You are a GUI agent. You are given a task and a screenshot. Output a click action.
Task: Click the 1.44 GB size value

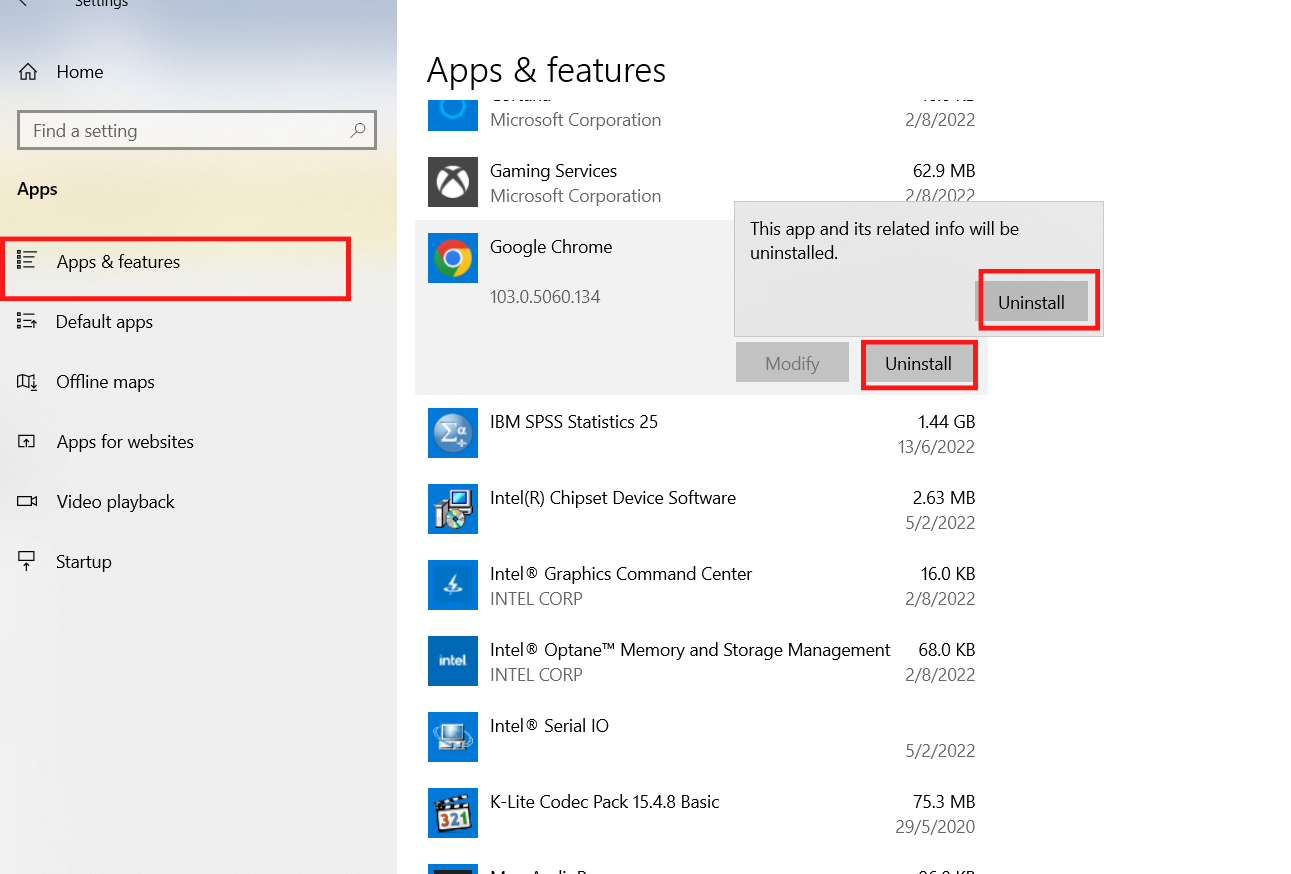pyautogui.click(x=946, y=422)
